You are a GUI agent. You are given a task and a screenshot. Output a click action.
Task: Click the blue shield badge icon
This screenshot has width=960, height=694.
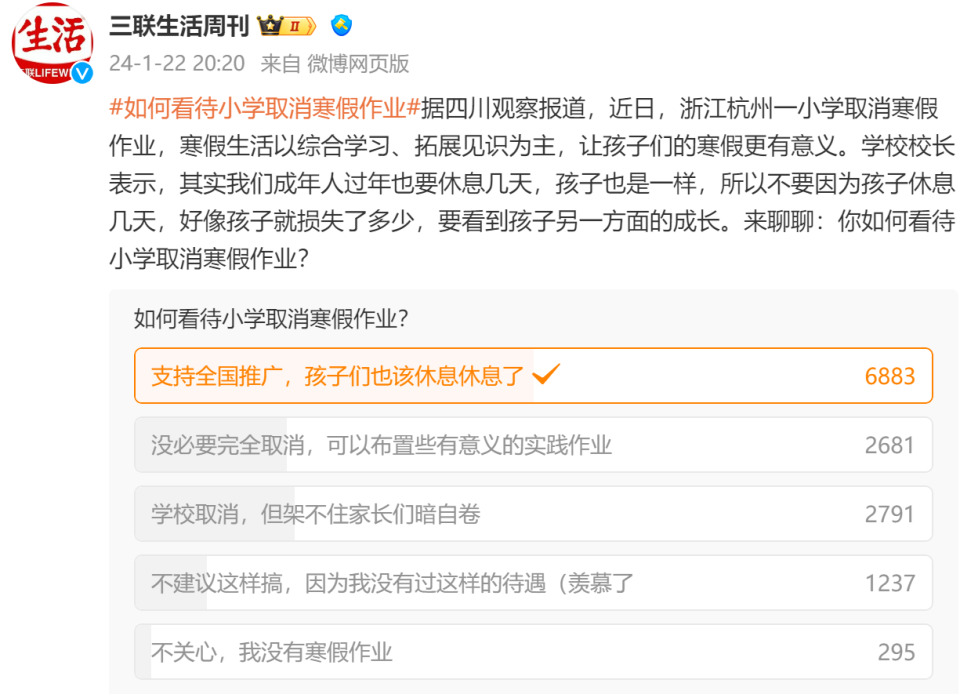pos(341,26)
